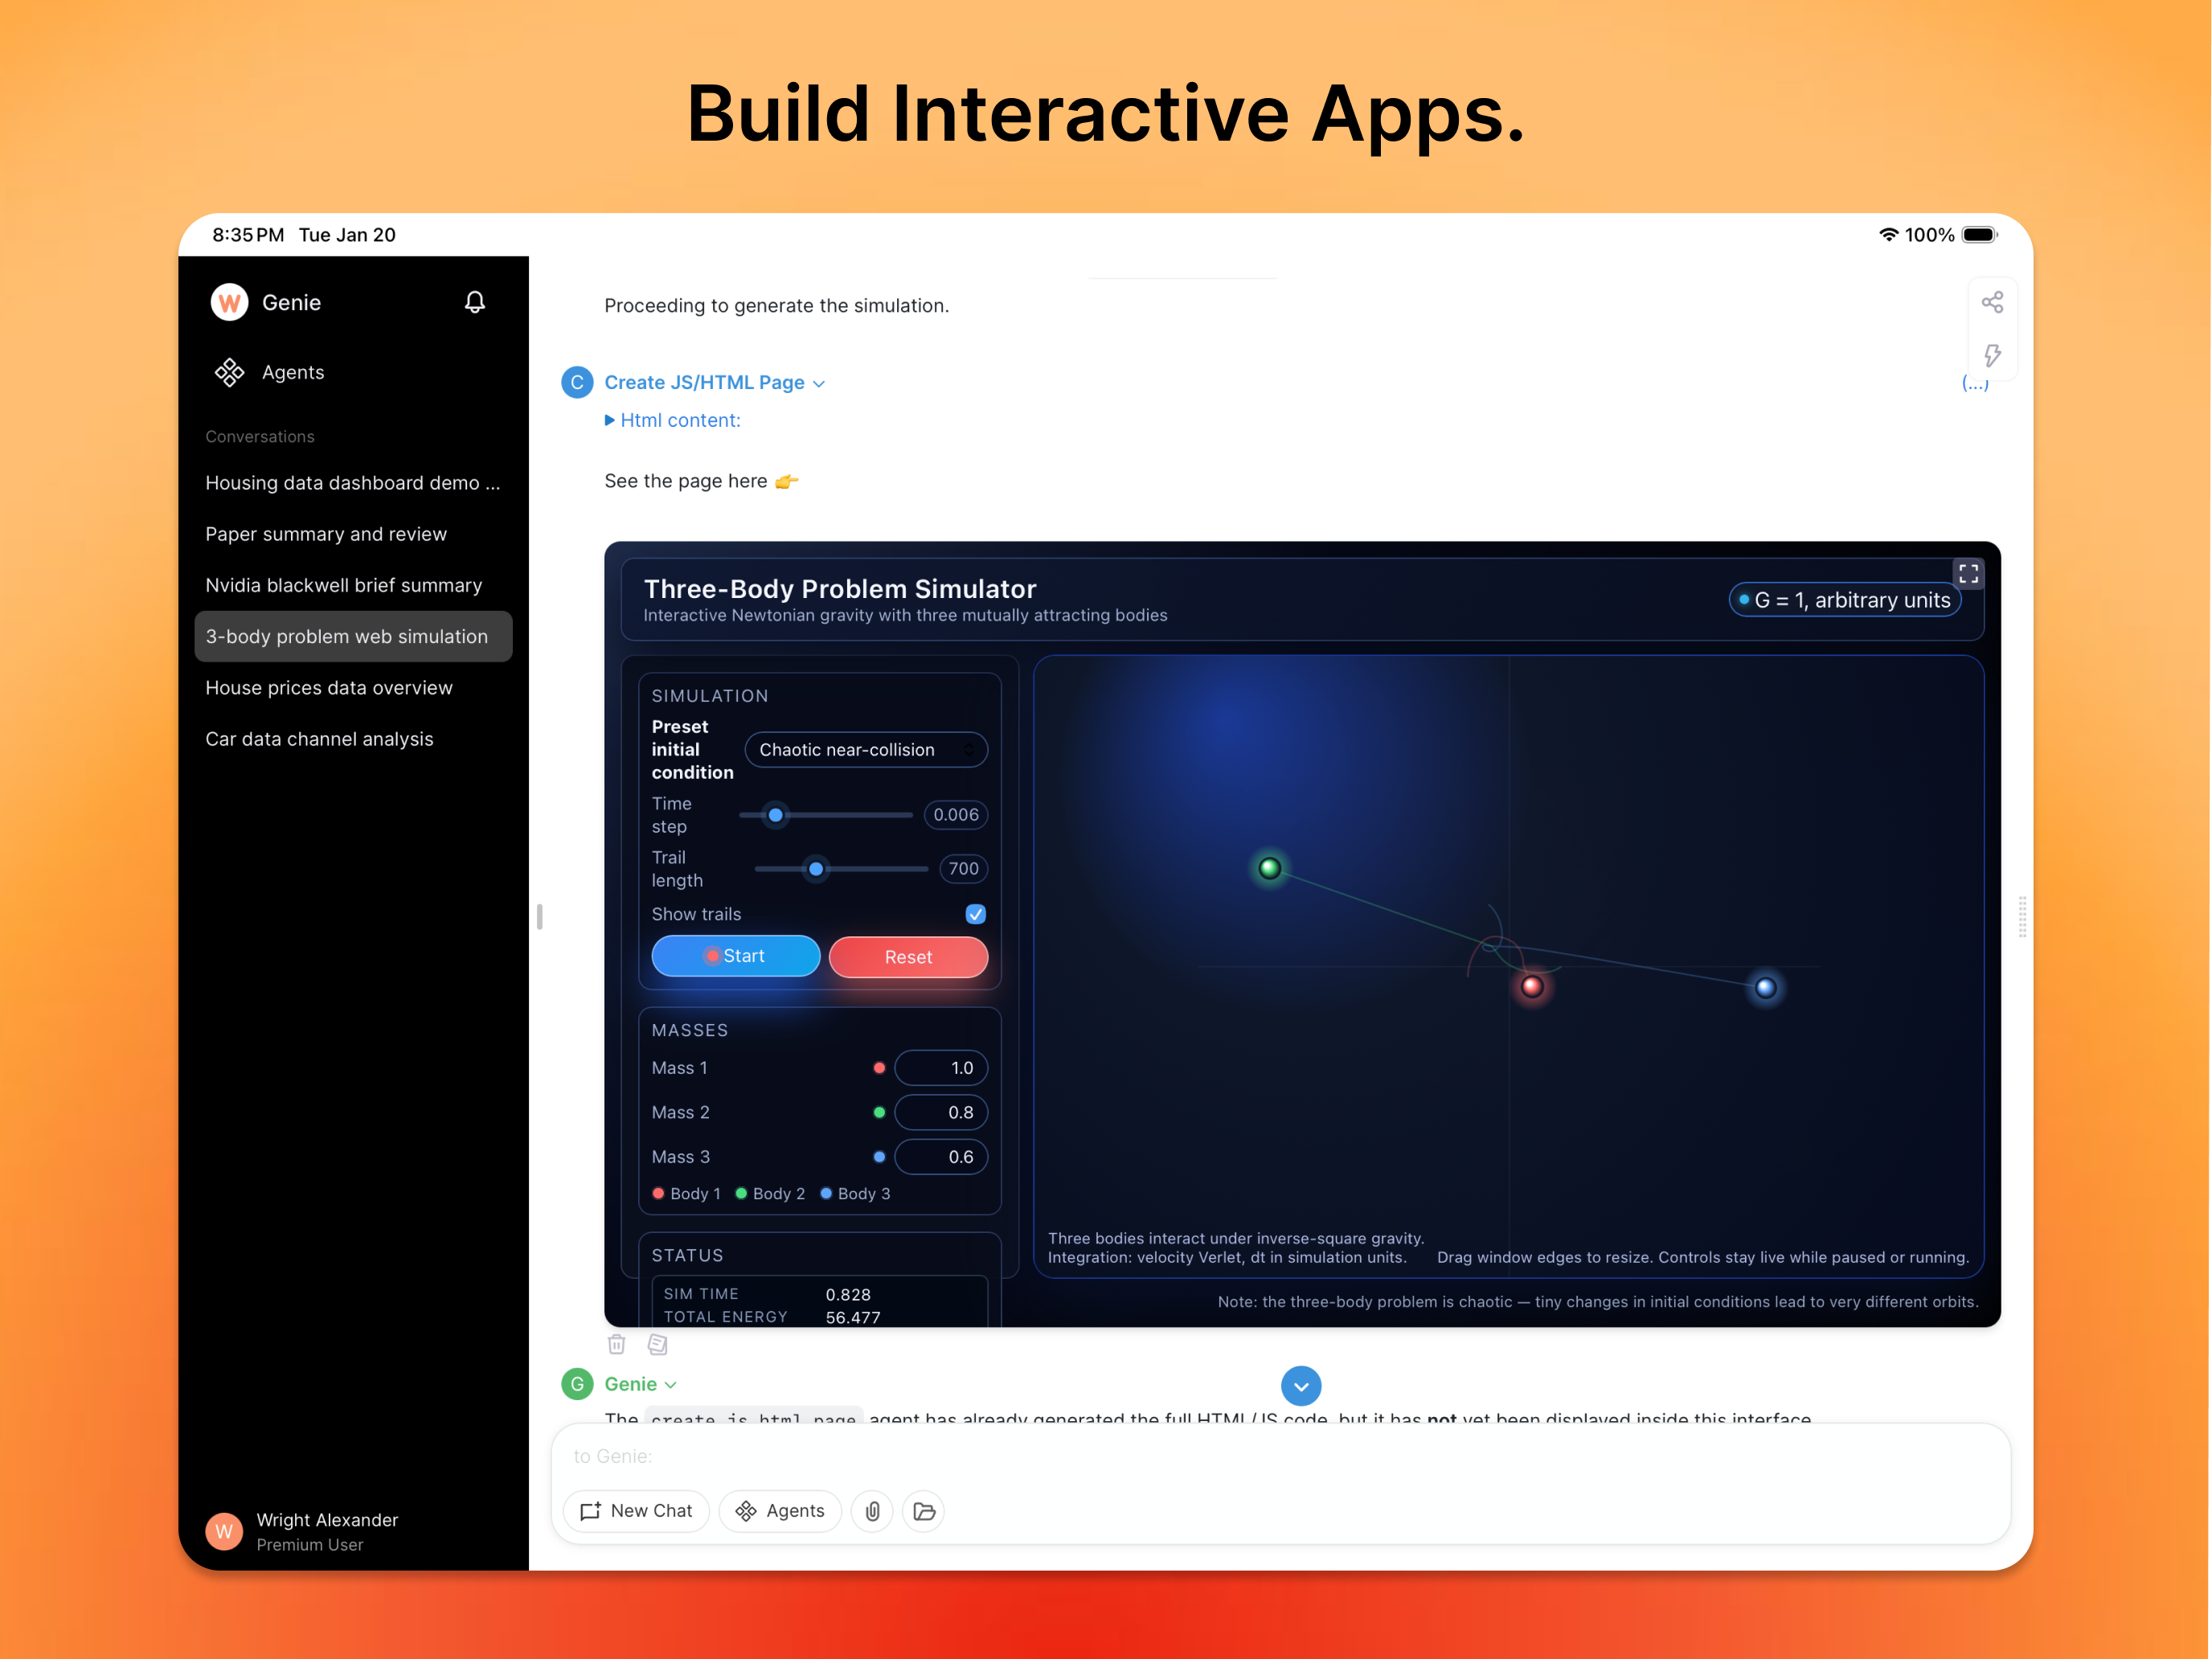This screenshot has height=1659, width=2212.
Task: Start the three-body simulation
Action: click(x=735, y=956)
